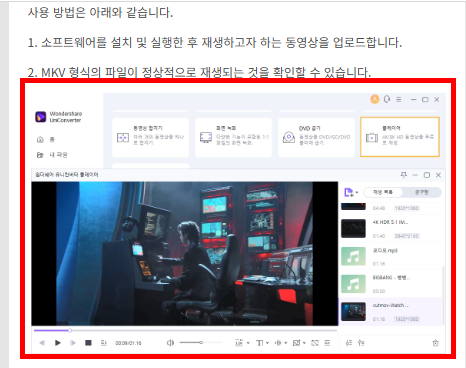Close the player window
The height and width of the screenshot is (368, 466).
(x=438, y=175)
